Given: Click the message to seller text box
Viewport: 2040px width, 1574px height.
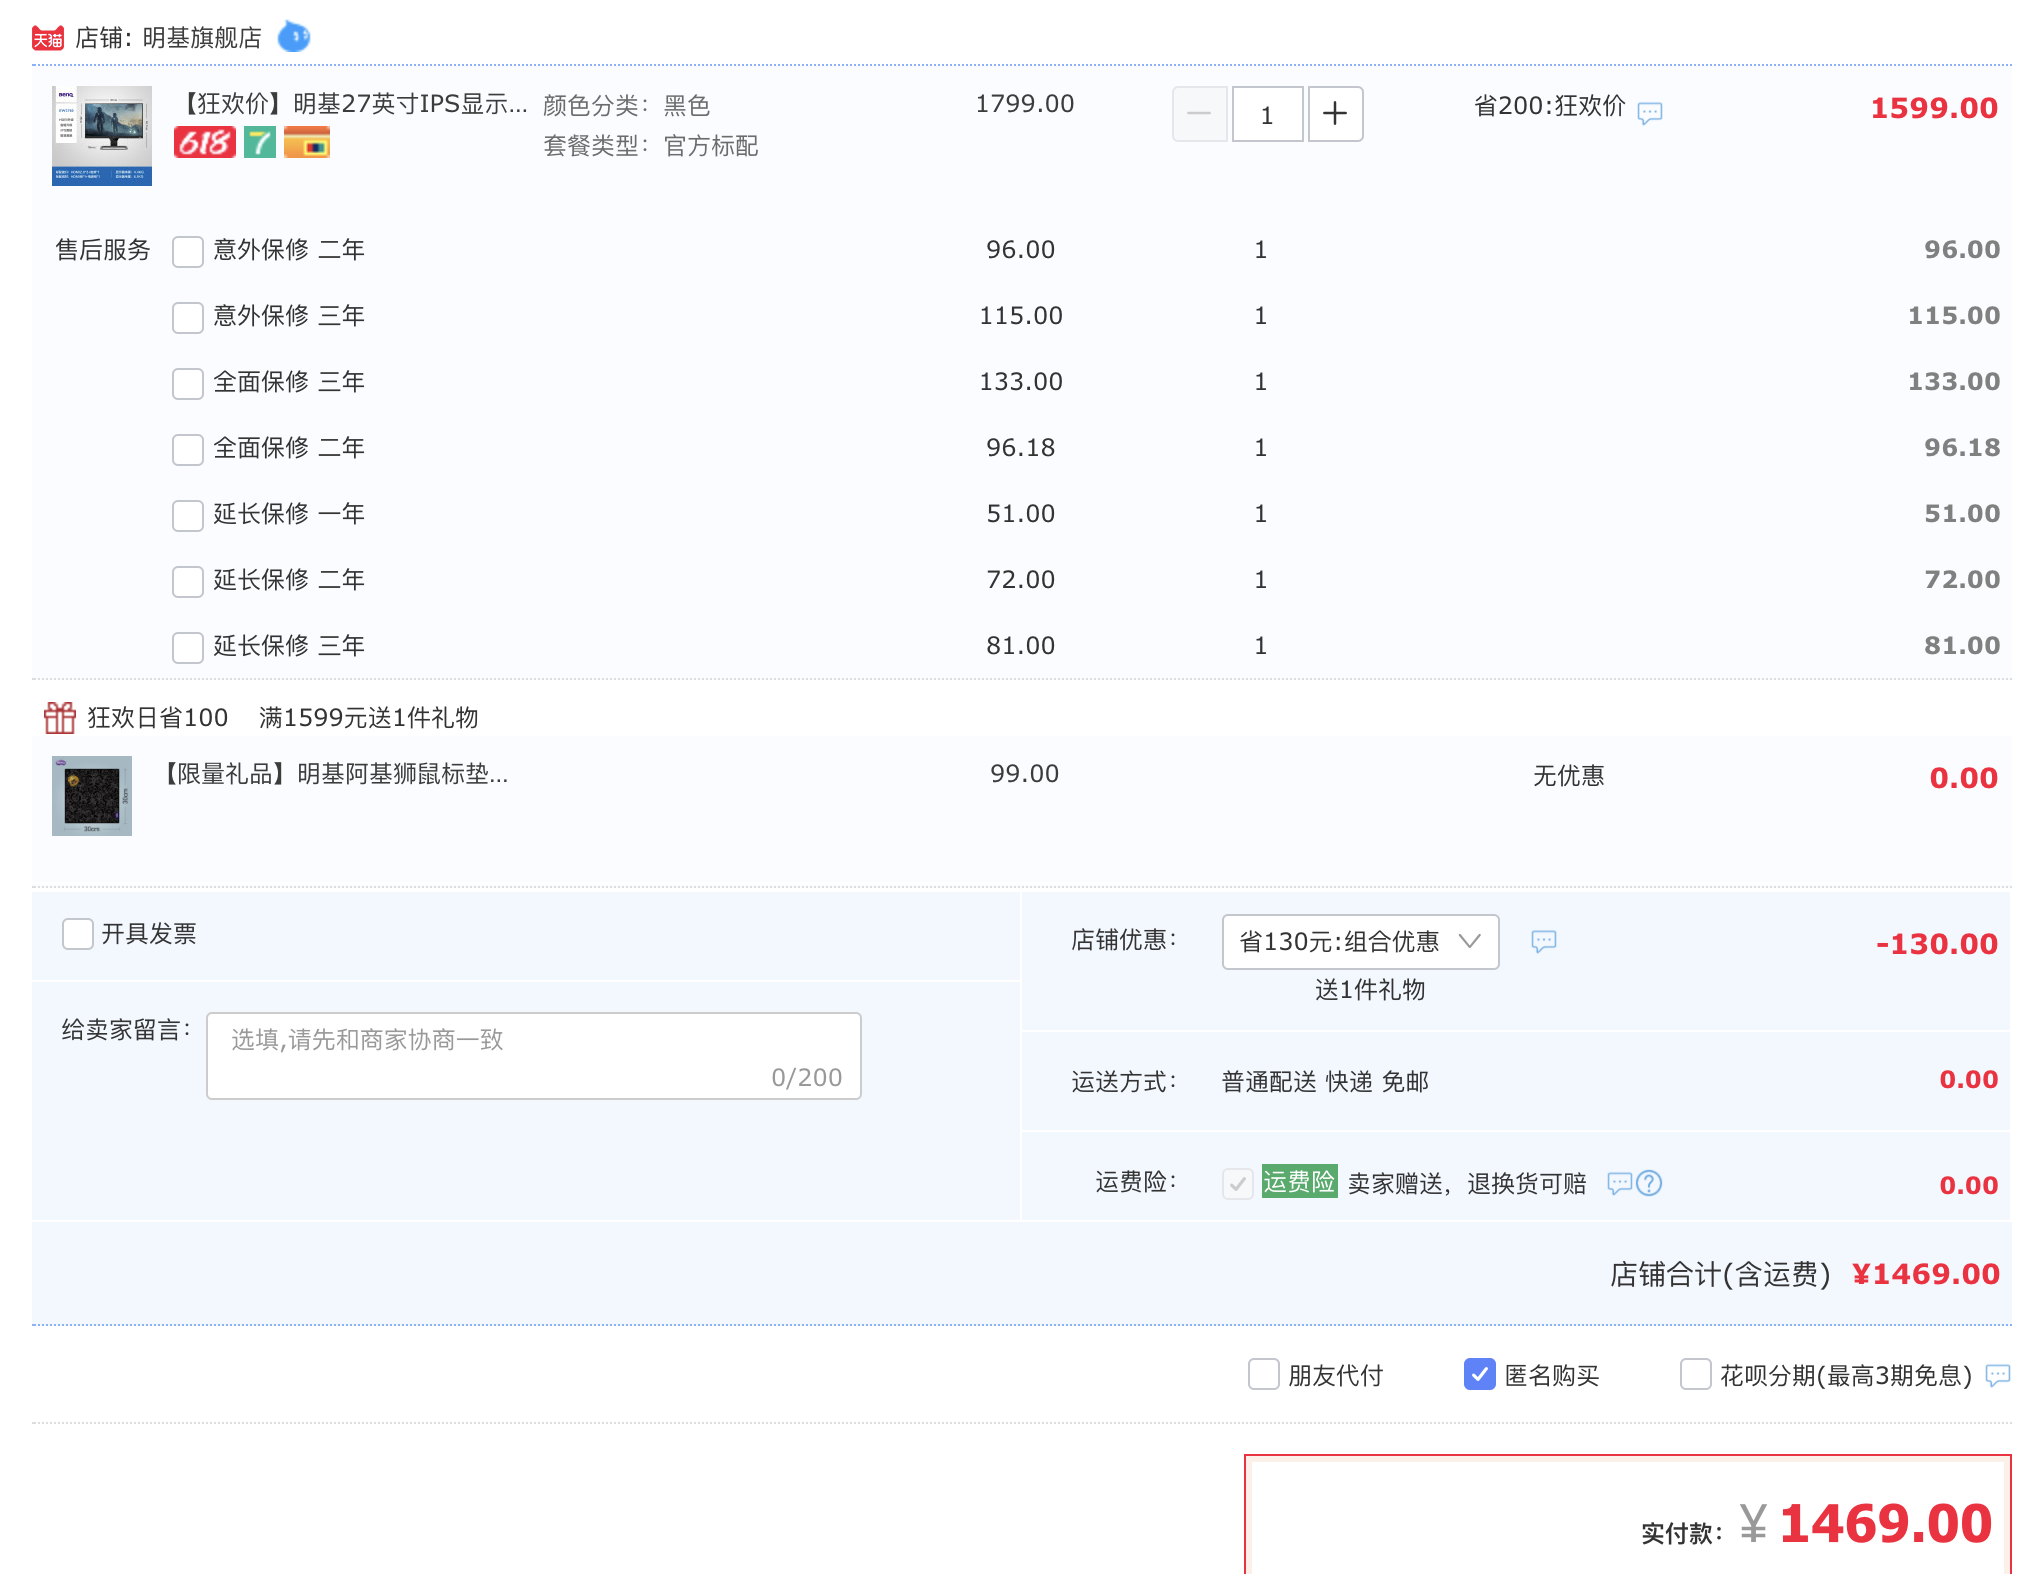Looking at the screenshot, I should pos(534,1056).
